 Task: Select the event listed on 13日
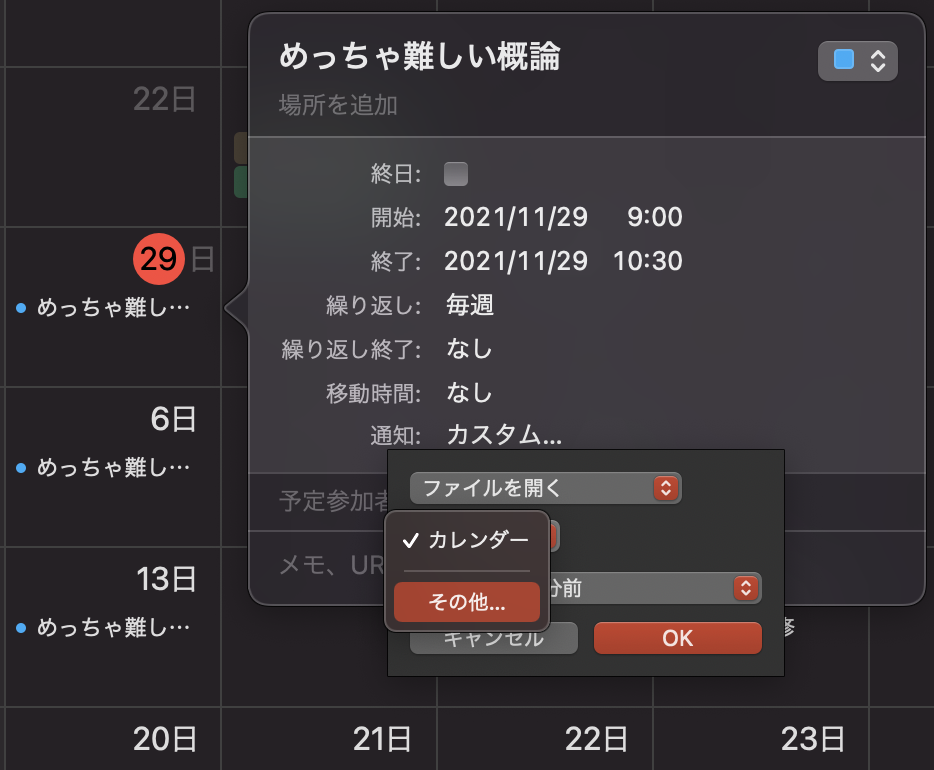point(112,628)
